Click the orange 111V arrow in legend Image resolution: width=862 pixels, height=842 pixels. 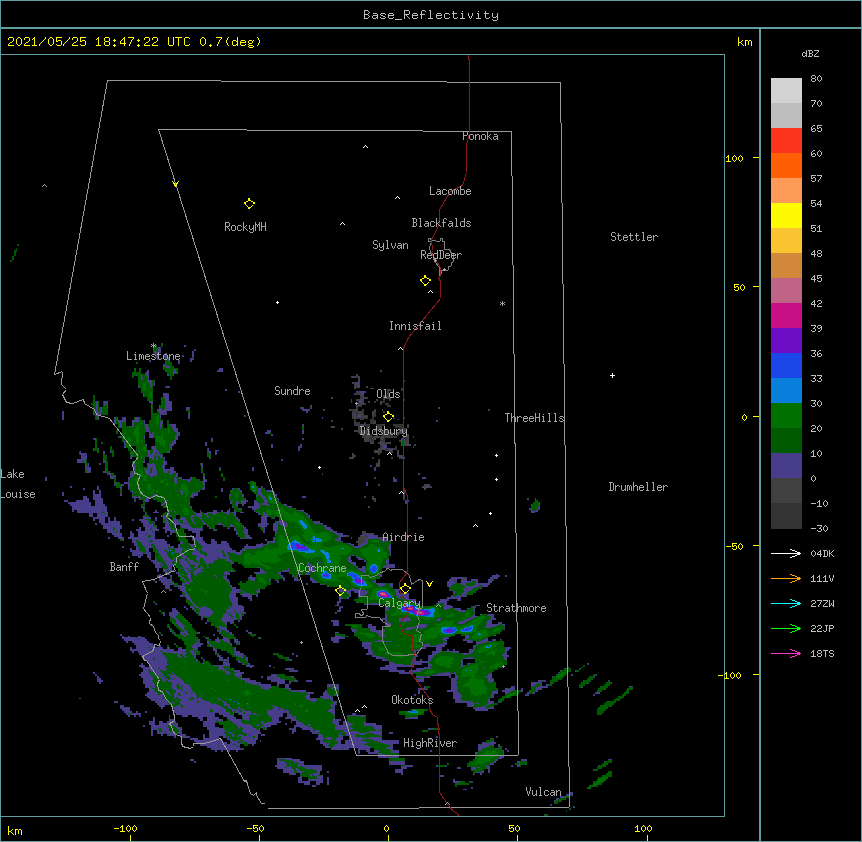(x=786, y=578)
